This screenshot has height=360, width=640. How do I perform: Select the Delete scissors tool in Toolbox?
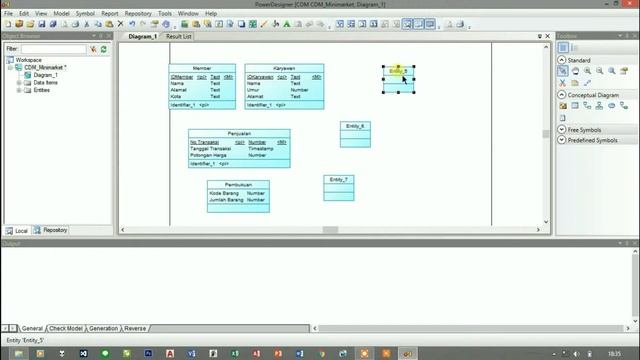[x=563, y=83]
